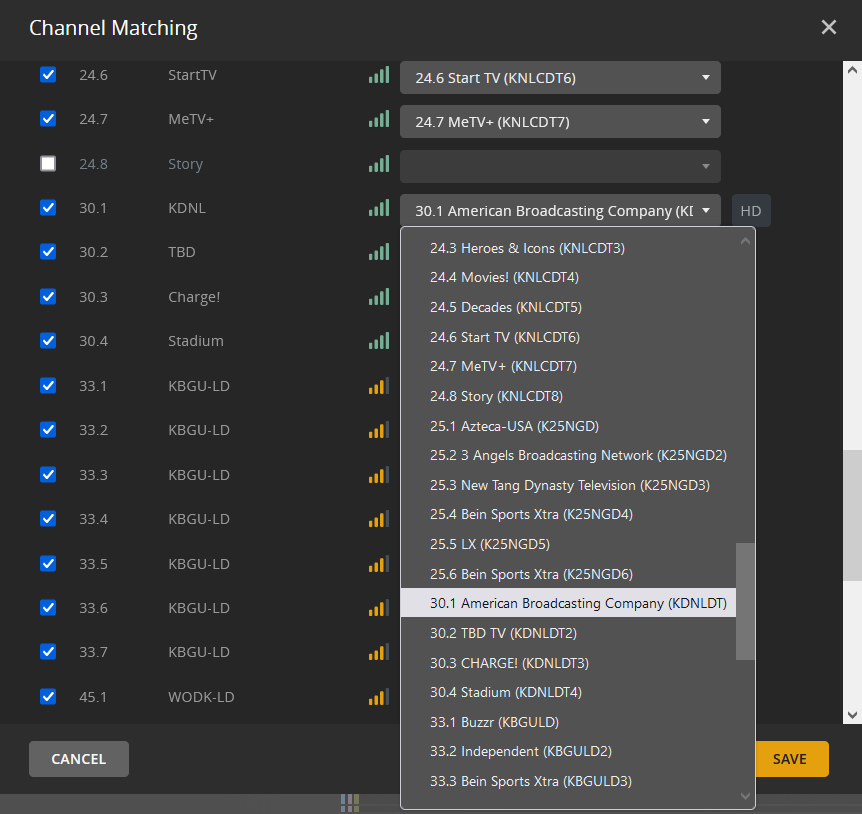This screenshot has width=862, height=814.
Task: Select 25.4 Bein Sports Xtra (K25NGD4)
Action: [x=568, y=514]
